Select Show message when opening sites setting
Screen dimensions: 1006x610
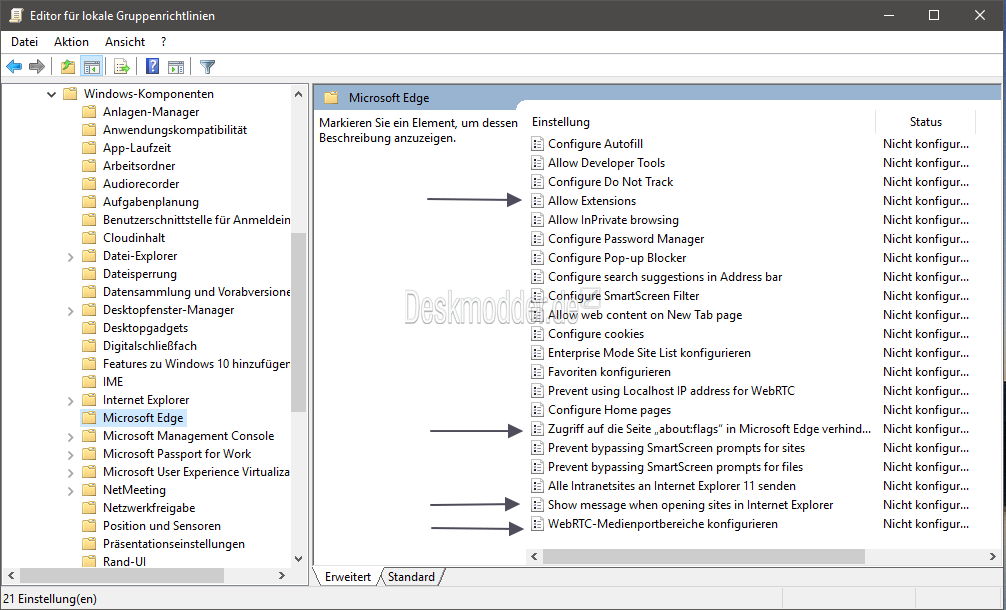[x=690, y=505]
